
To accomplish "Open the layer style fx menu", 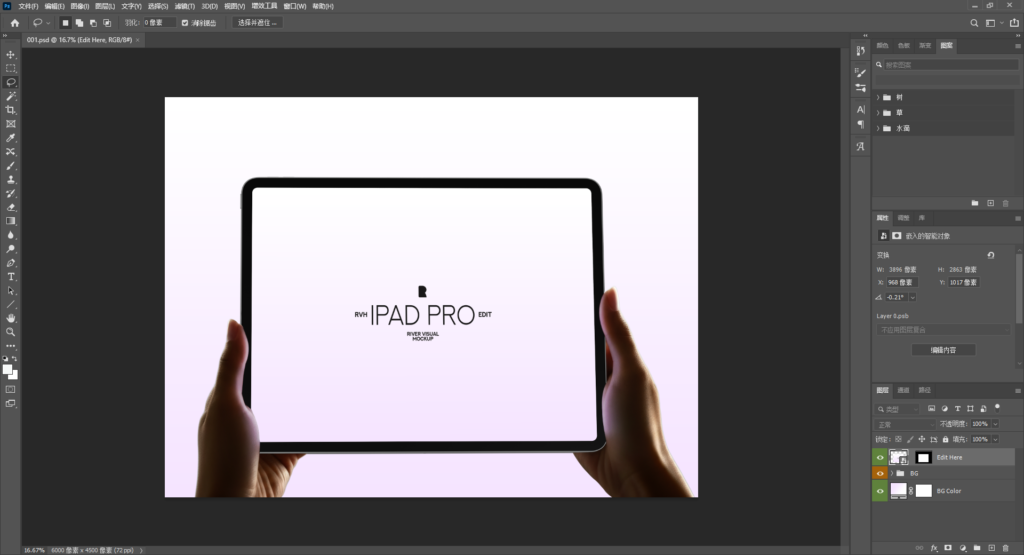I will pos(934,548).
